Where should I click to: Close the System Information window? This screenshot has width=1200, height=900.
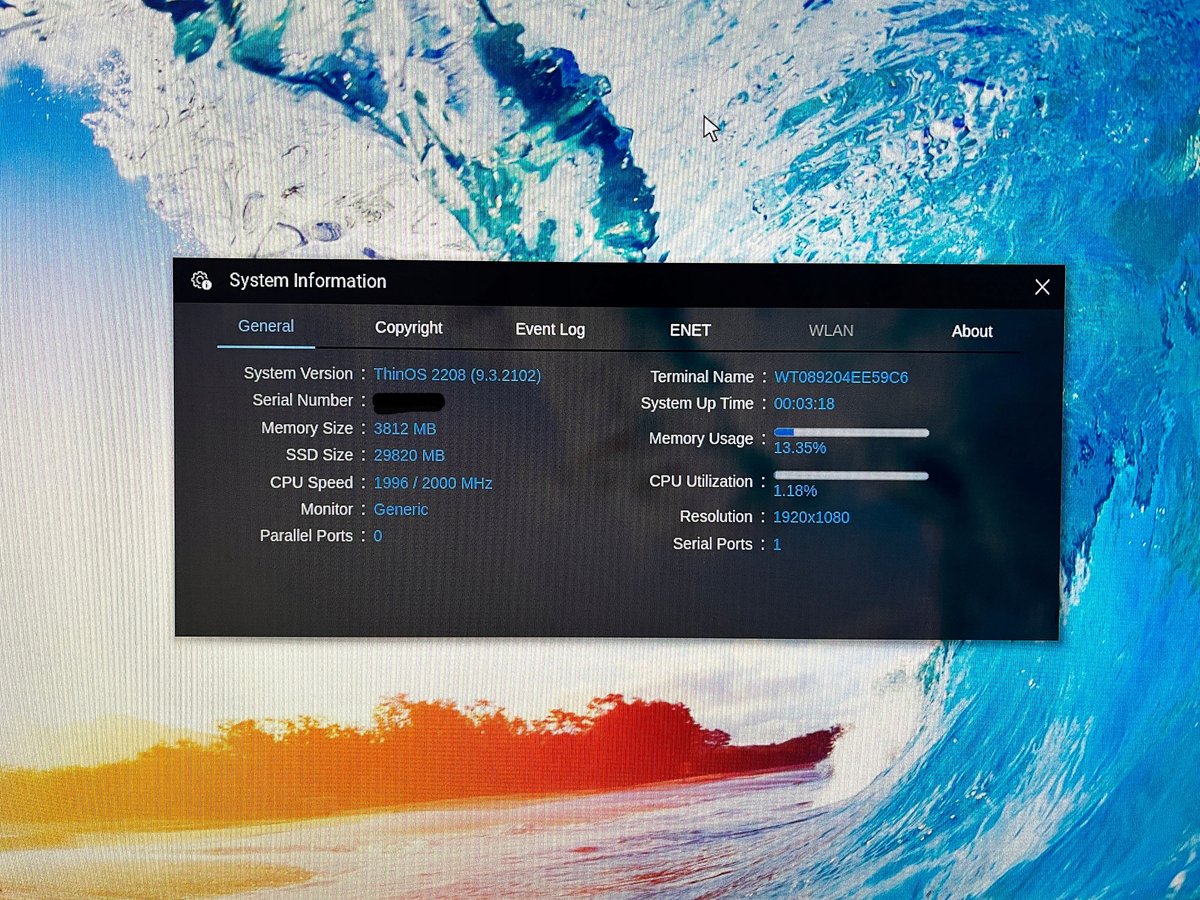[1042, 287]
